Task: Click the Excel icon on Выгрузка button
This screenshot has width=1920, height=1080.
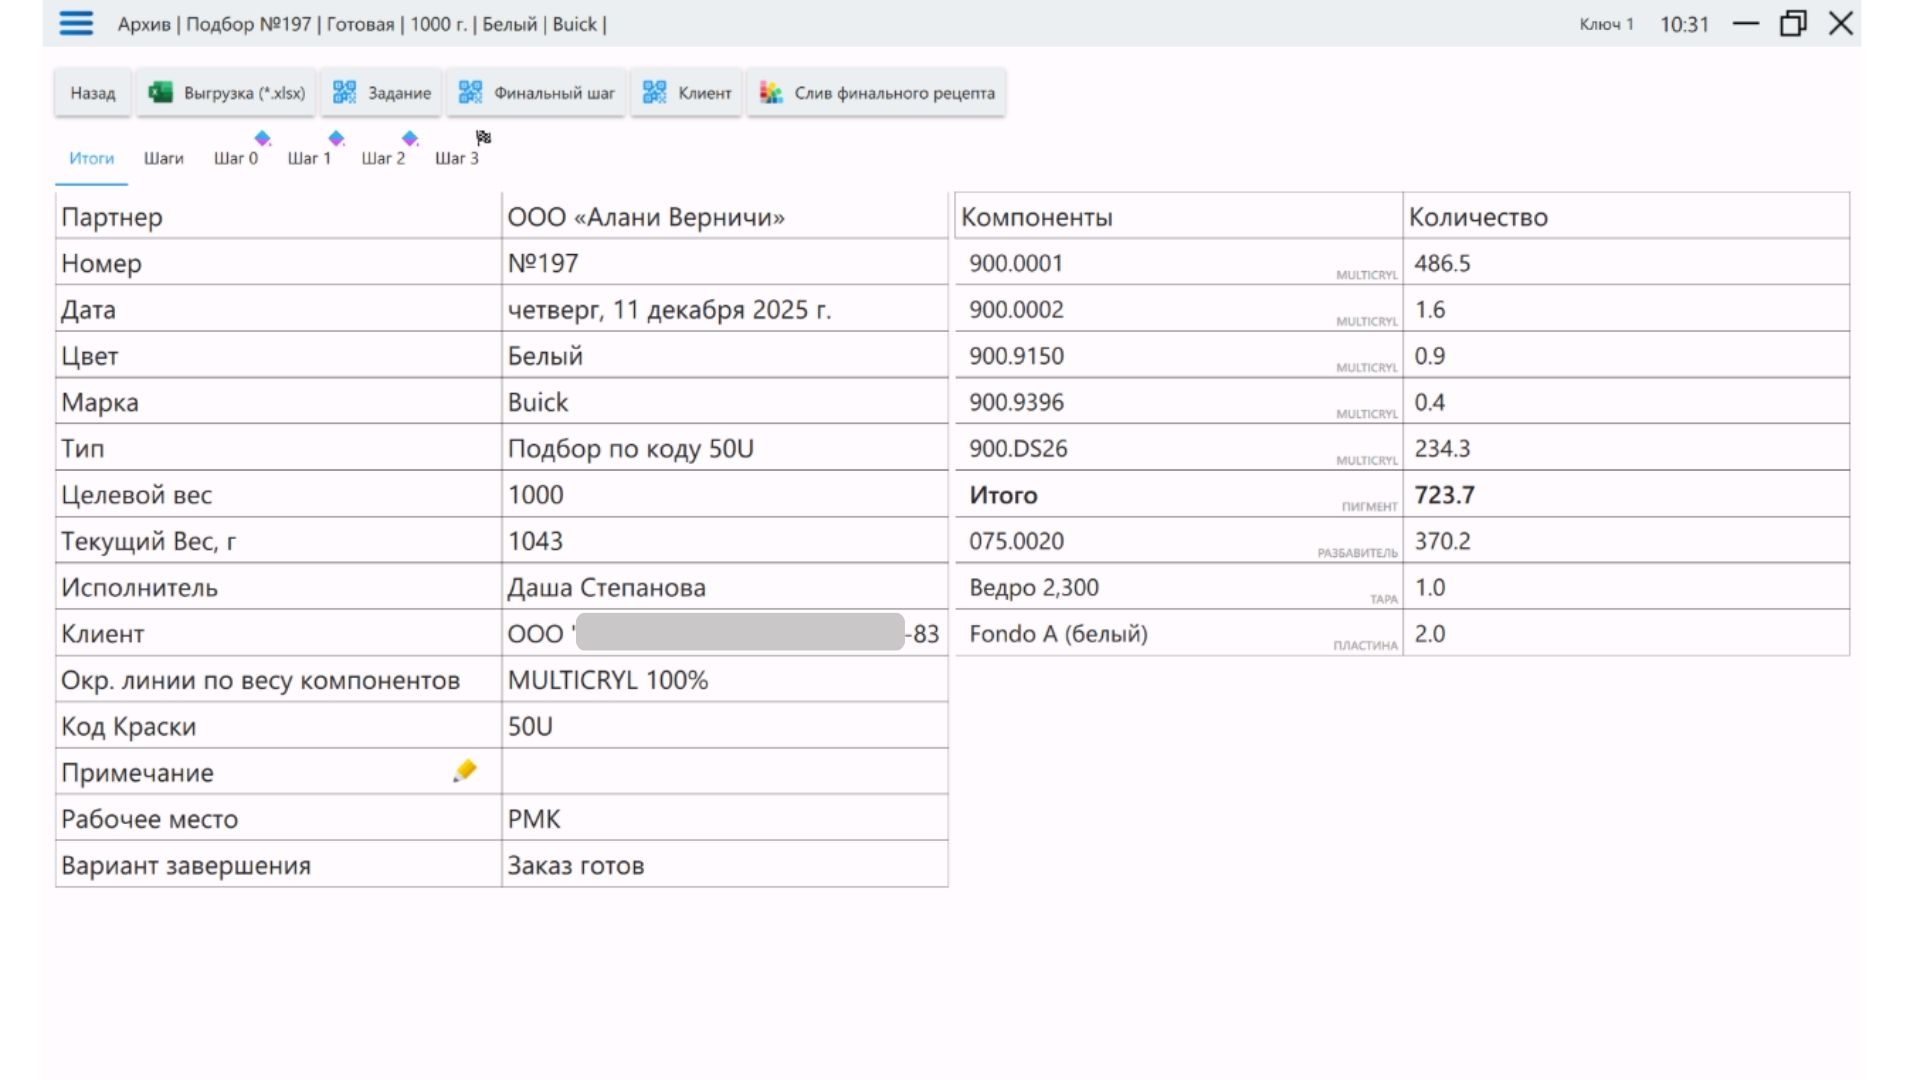Action: (160, 93)
